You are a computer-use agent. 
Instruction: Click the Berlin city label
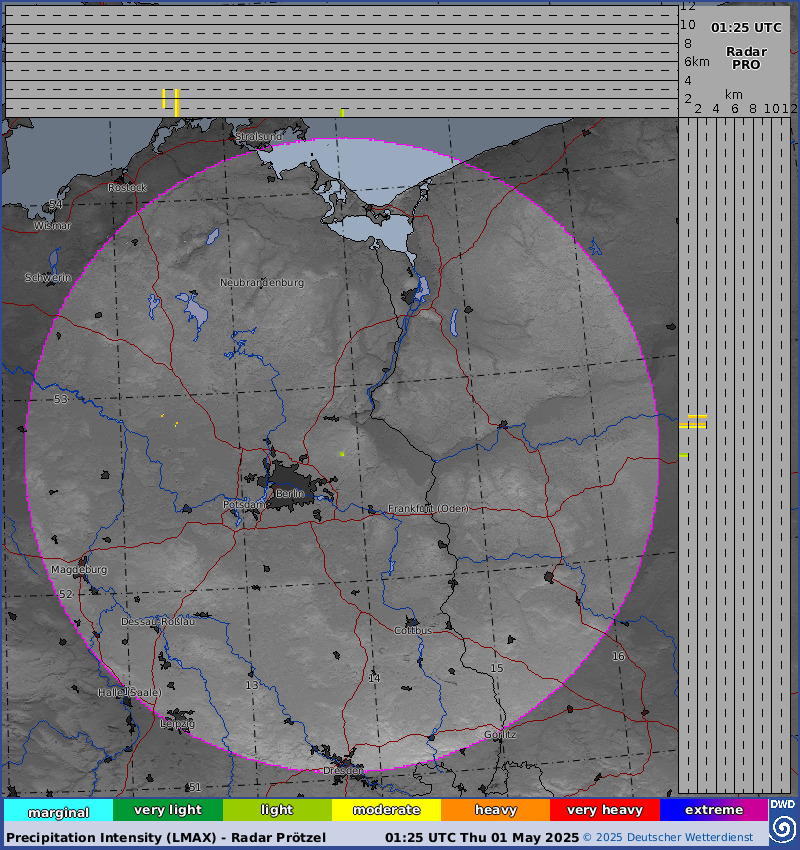[x=289, y=494]
